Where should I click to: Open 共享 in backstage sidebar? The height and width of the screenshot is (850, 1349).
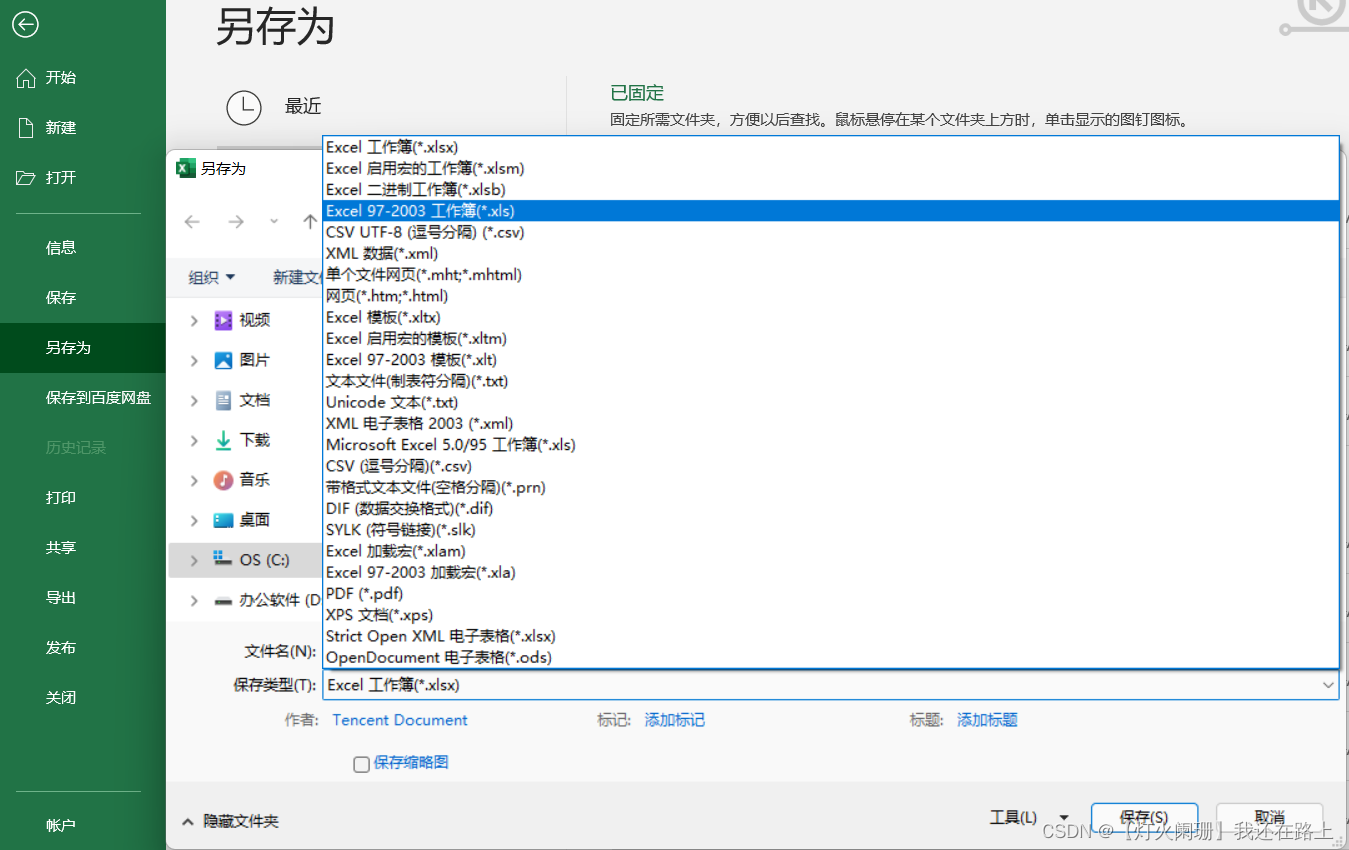coord(83,548)
